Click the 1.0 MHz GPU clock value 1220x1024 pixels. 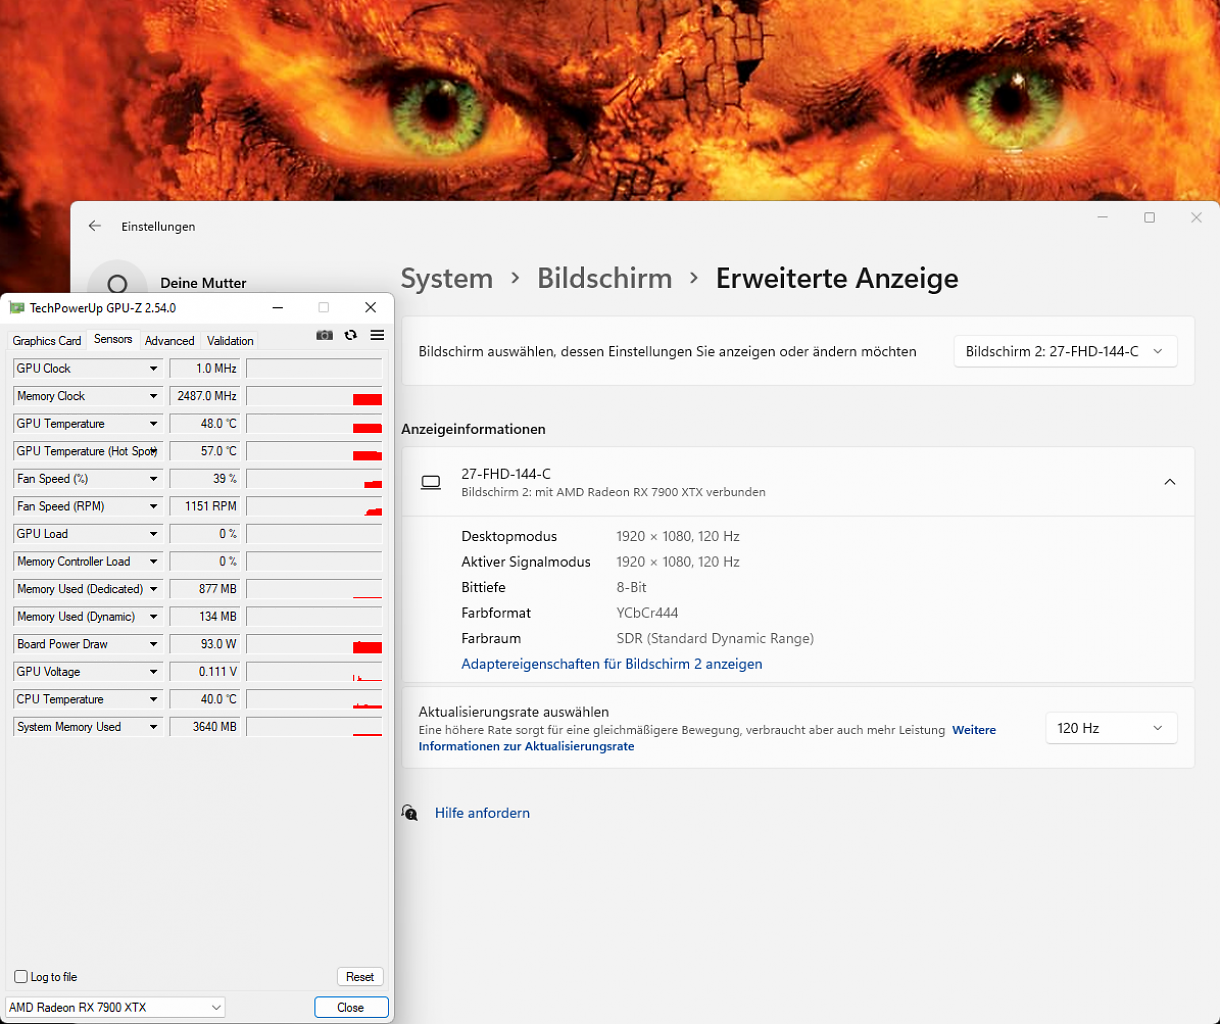click(x=205, y=369)
